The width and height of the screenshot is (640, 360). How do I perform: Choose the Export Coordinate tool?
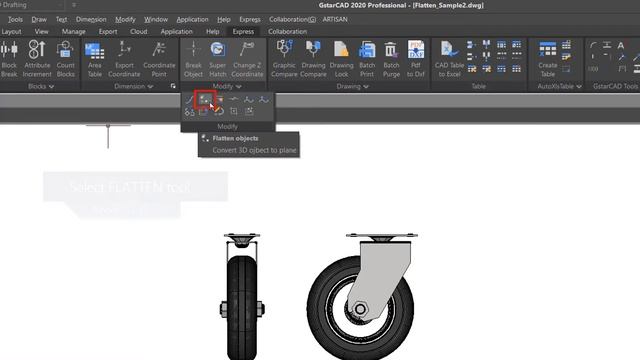pos(124,59)
